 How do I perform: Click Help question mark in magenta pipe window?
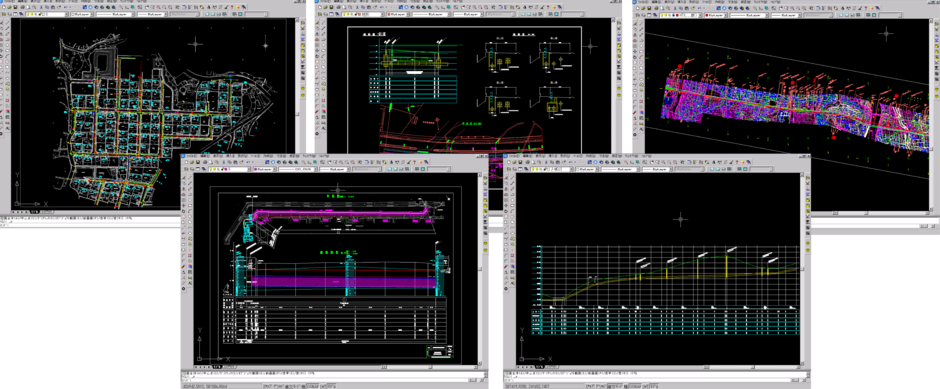414,162
